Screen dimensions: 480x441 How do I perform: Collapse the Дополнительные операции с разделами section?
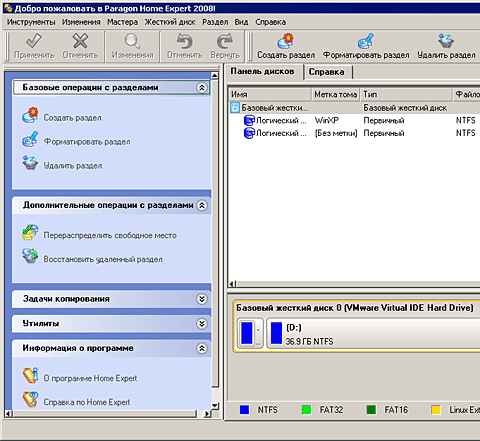[x=202, y=205]
